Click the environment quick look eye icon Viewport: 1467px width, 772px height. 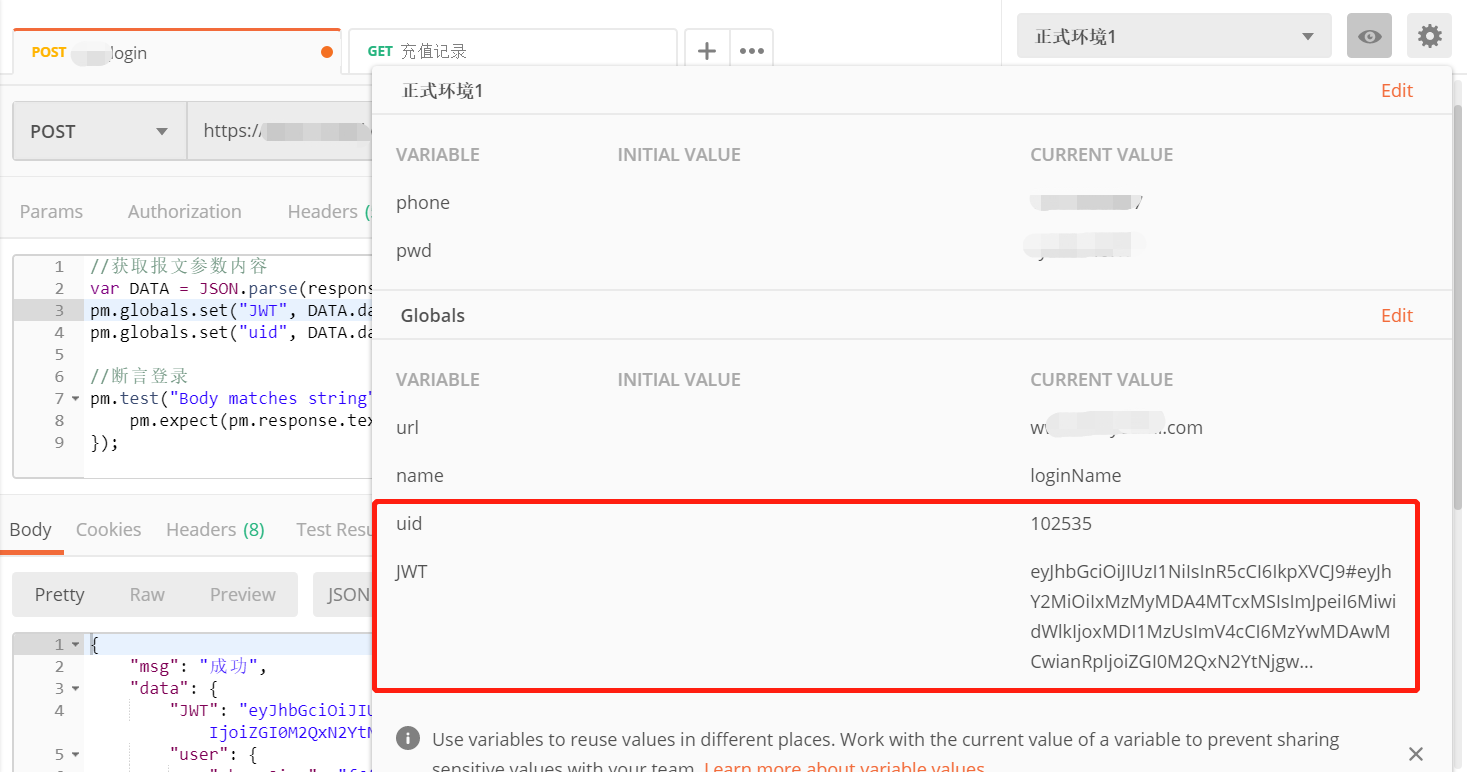[1369, 37]
